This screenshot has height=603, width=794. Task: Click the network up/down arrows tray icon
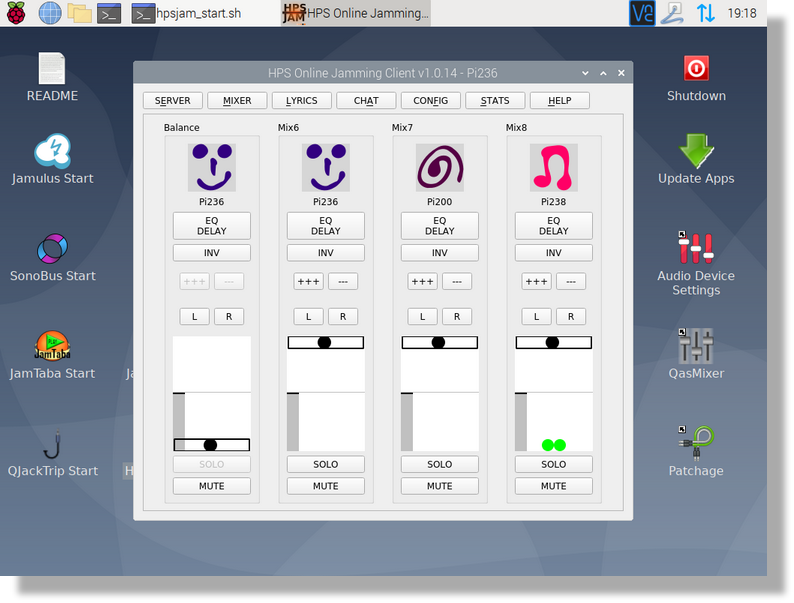[x=705, y=13]
